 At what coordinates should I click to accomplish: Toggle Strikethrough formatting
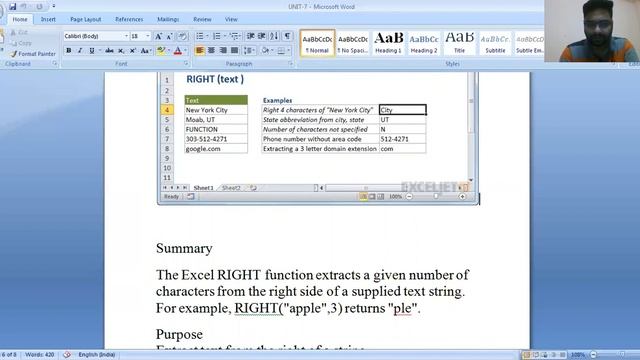[x=109, y=51]
